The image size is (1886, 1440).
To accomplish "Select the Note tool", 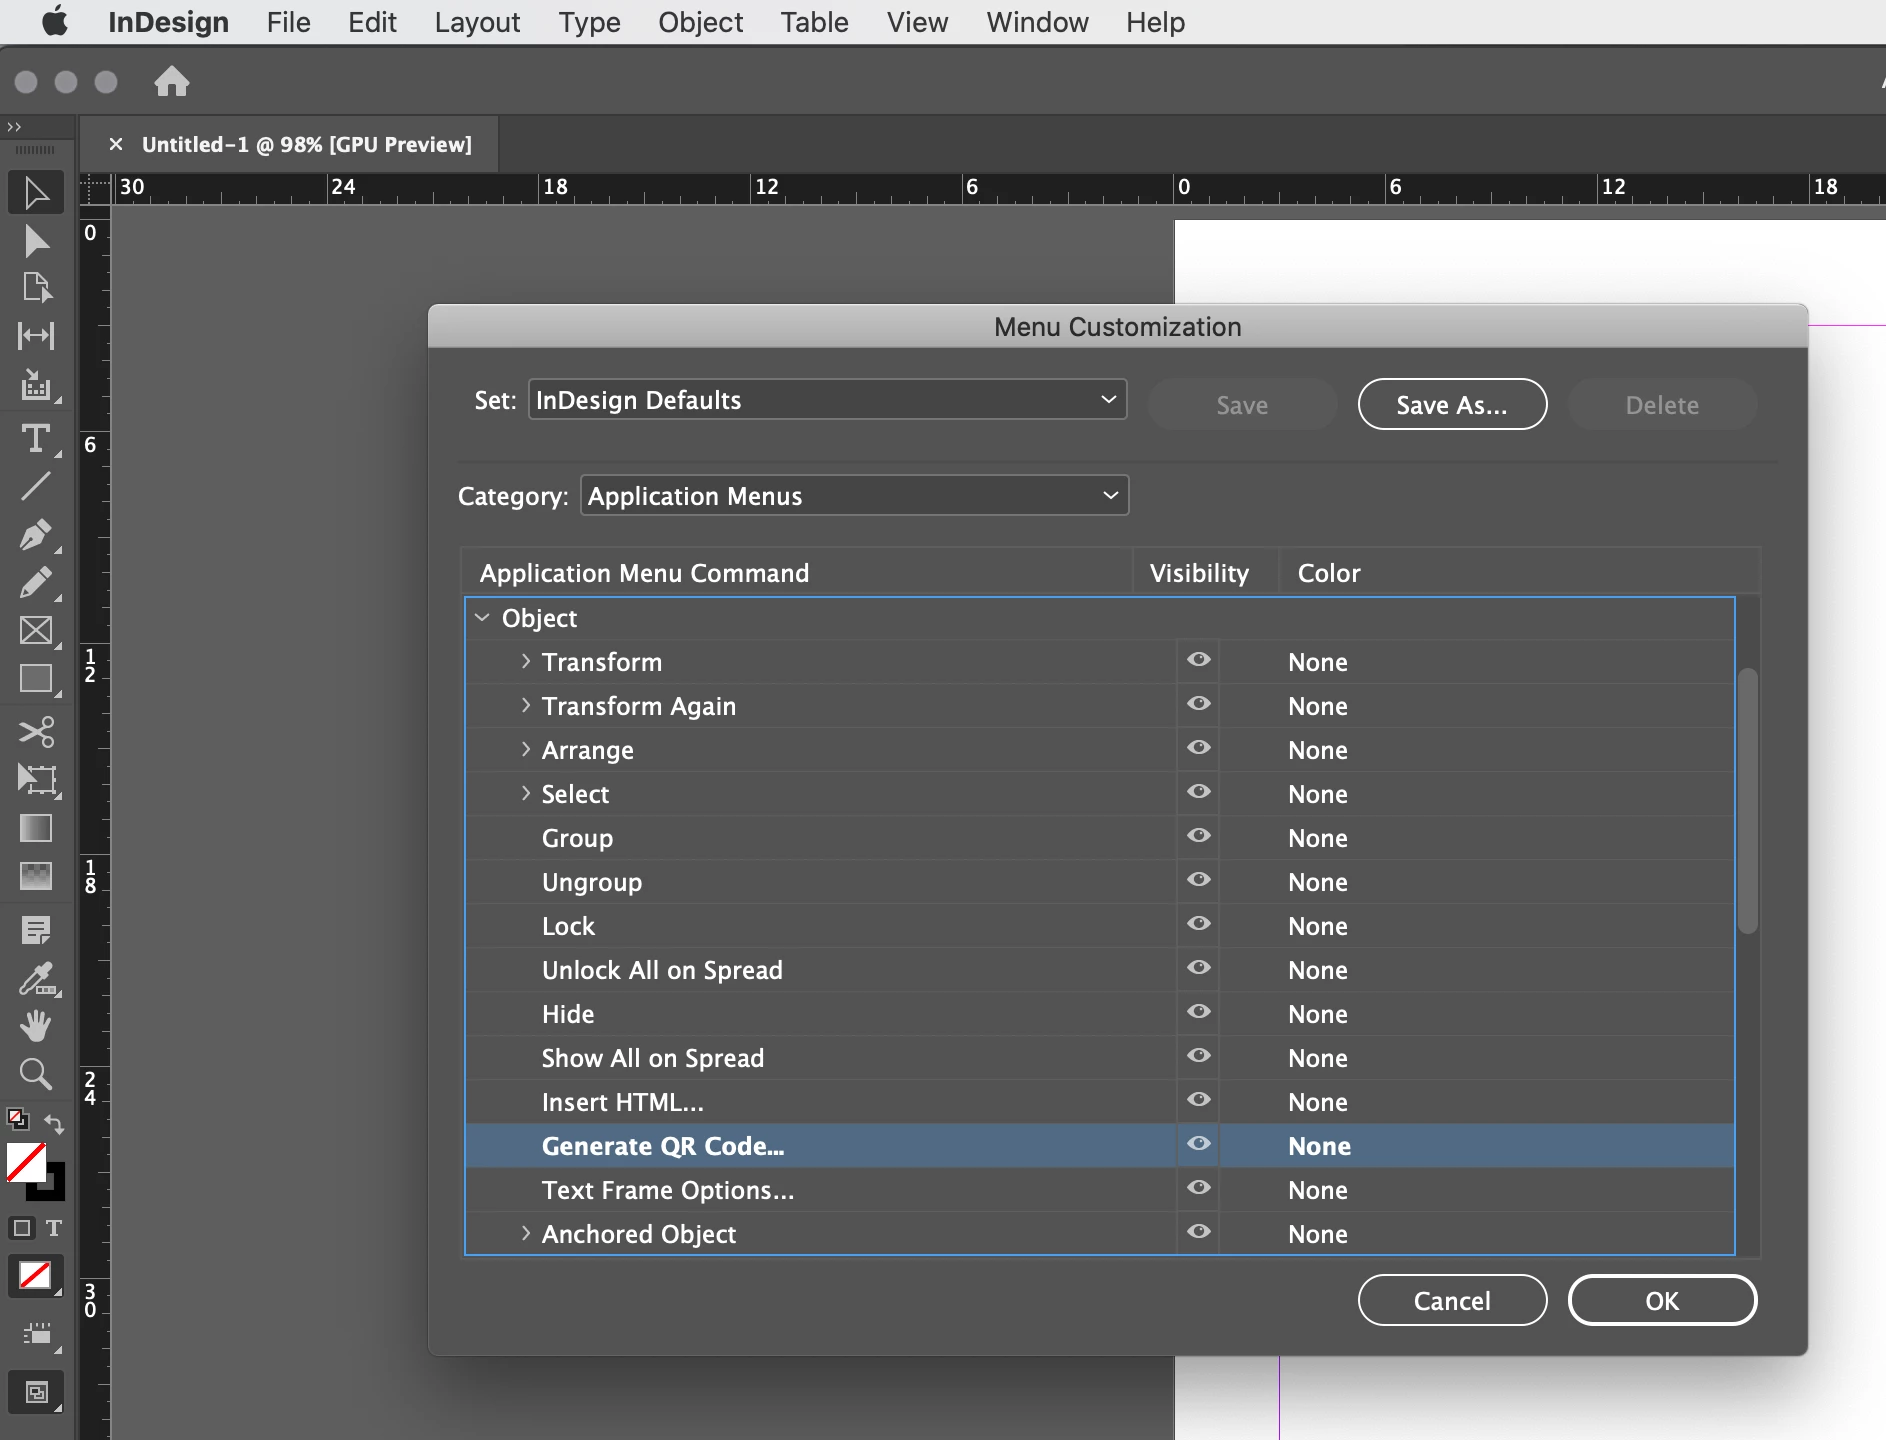I will tap(36, 930).
